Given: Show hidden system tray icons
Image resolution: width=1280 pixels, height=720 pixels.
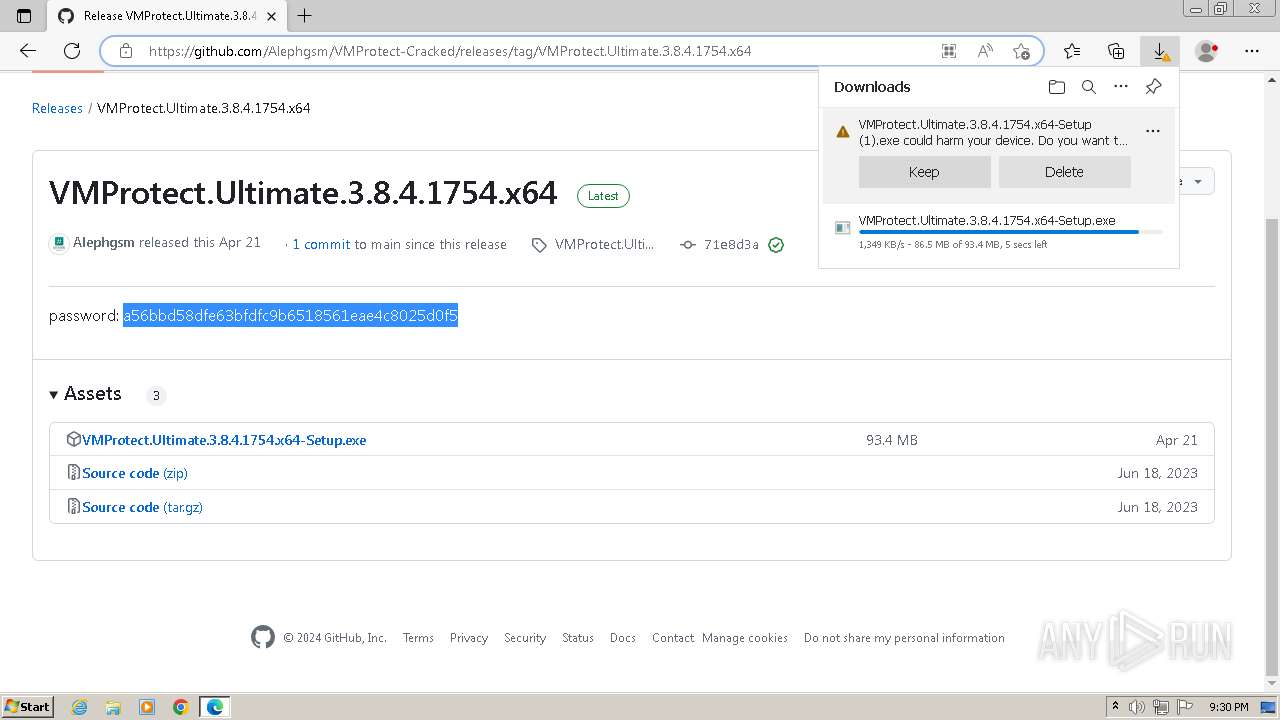Looking at the screenshot, I should [1115, 707].
